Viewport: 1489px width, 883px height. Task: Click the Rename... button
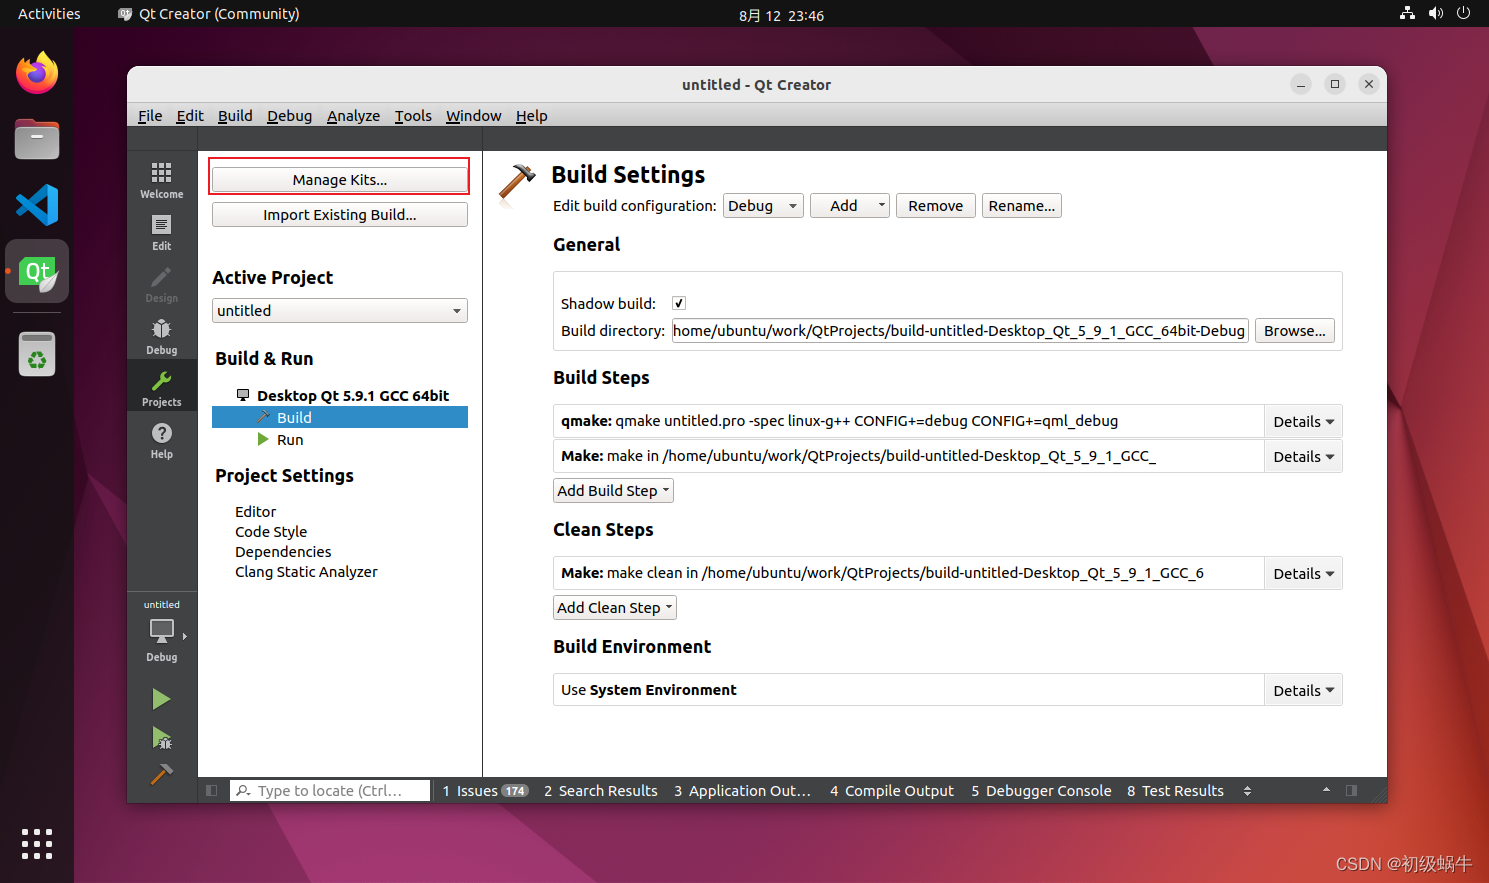point(1021,205)
